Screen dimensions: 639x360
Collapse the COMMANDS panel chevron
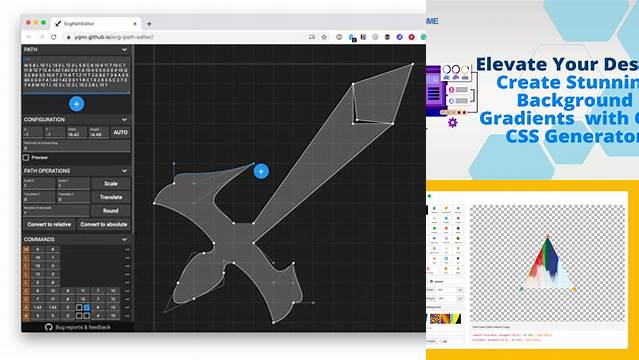pos(124,239)
